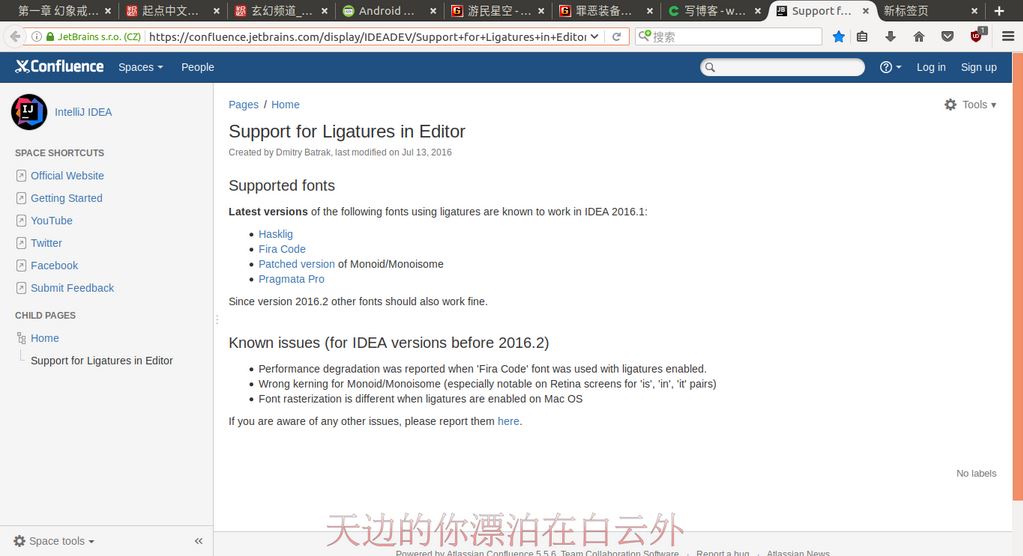Viewport: 1023px width, 556px height.
Task: Click the shortcut icon beside Facebook
Action: 21,266
